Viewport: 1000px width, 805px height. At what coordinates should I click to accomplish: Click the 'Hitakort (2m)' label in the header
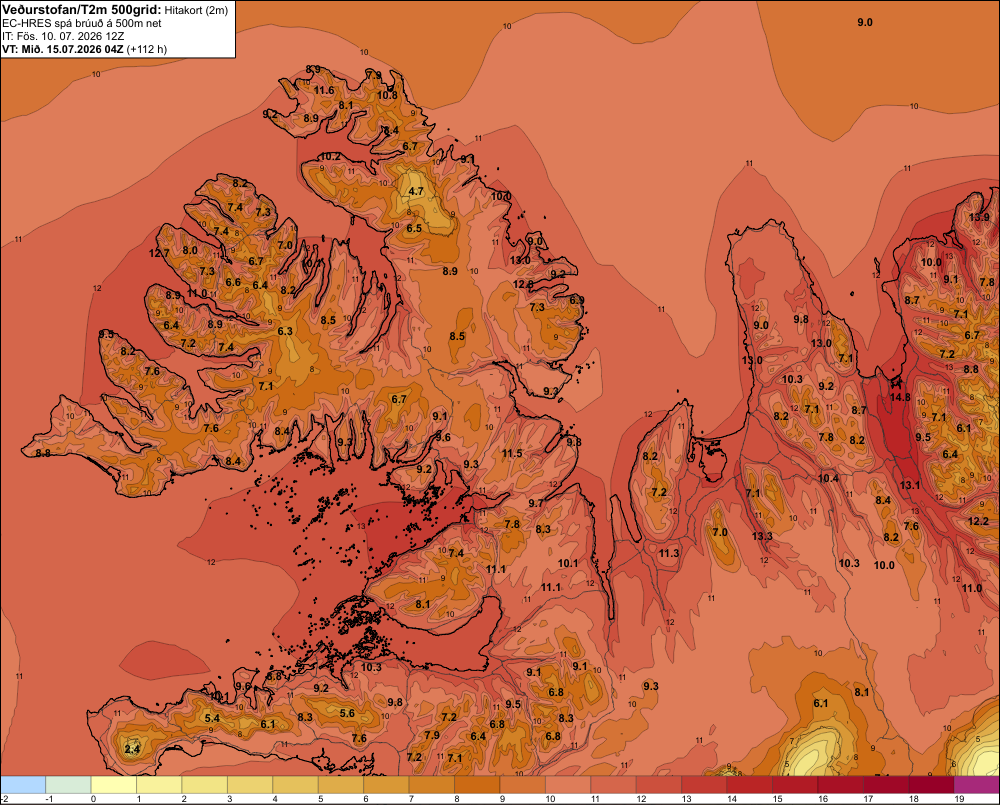(196, 10)
